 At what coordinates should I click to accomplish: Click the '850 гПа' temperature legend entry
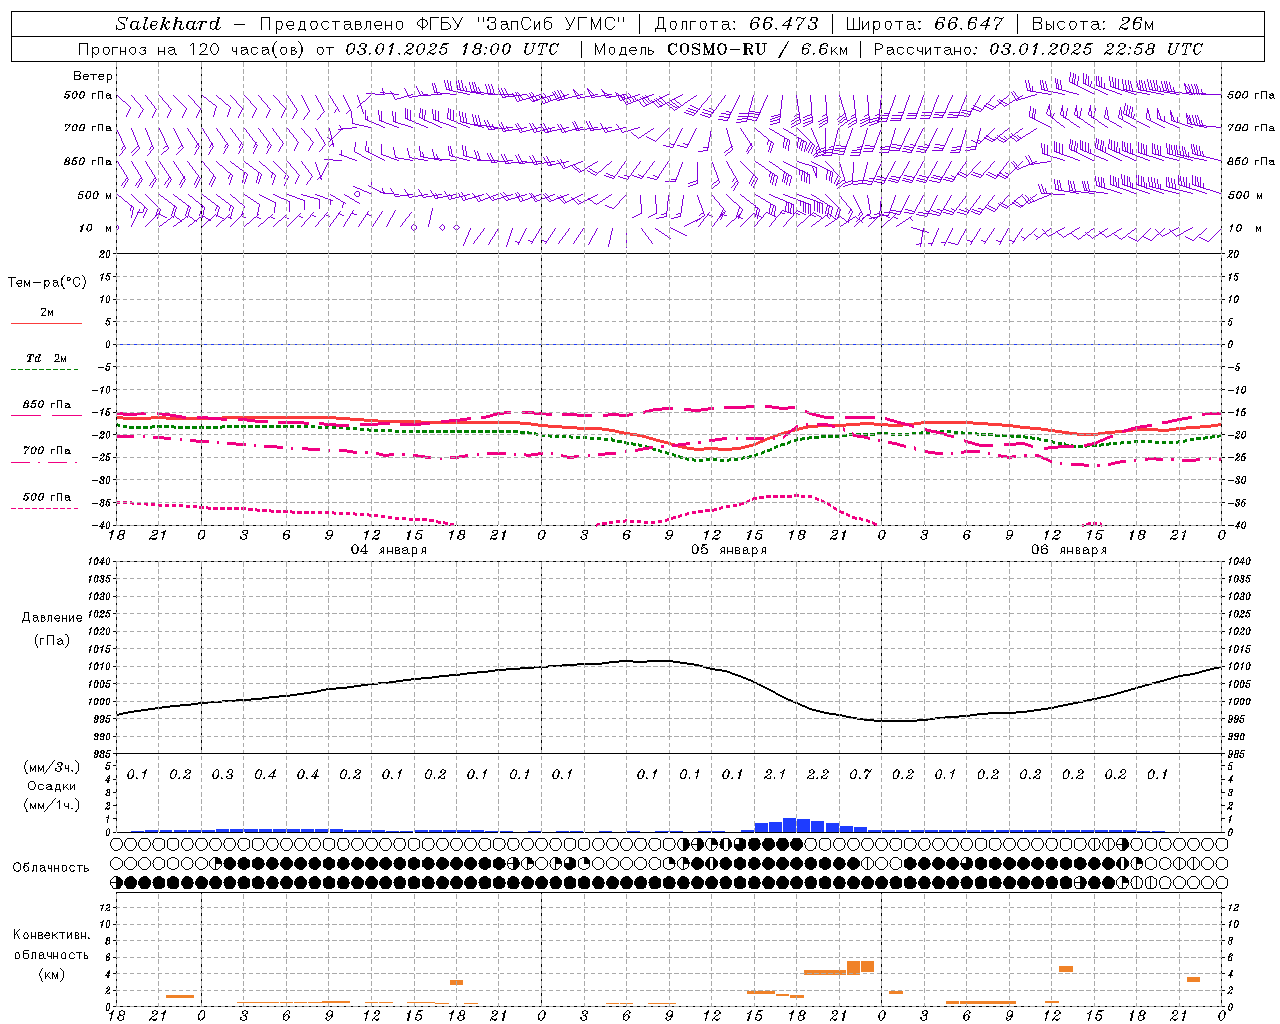[46, 405]
